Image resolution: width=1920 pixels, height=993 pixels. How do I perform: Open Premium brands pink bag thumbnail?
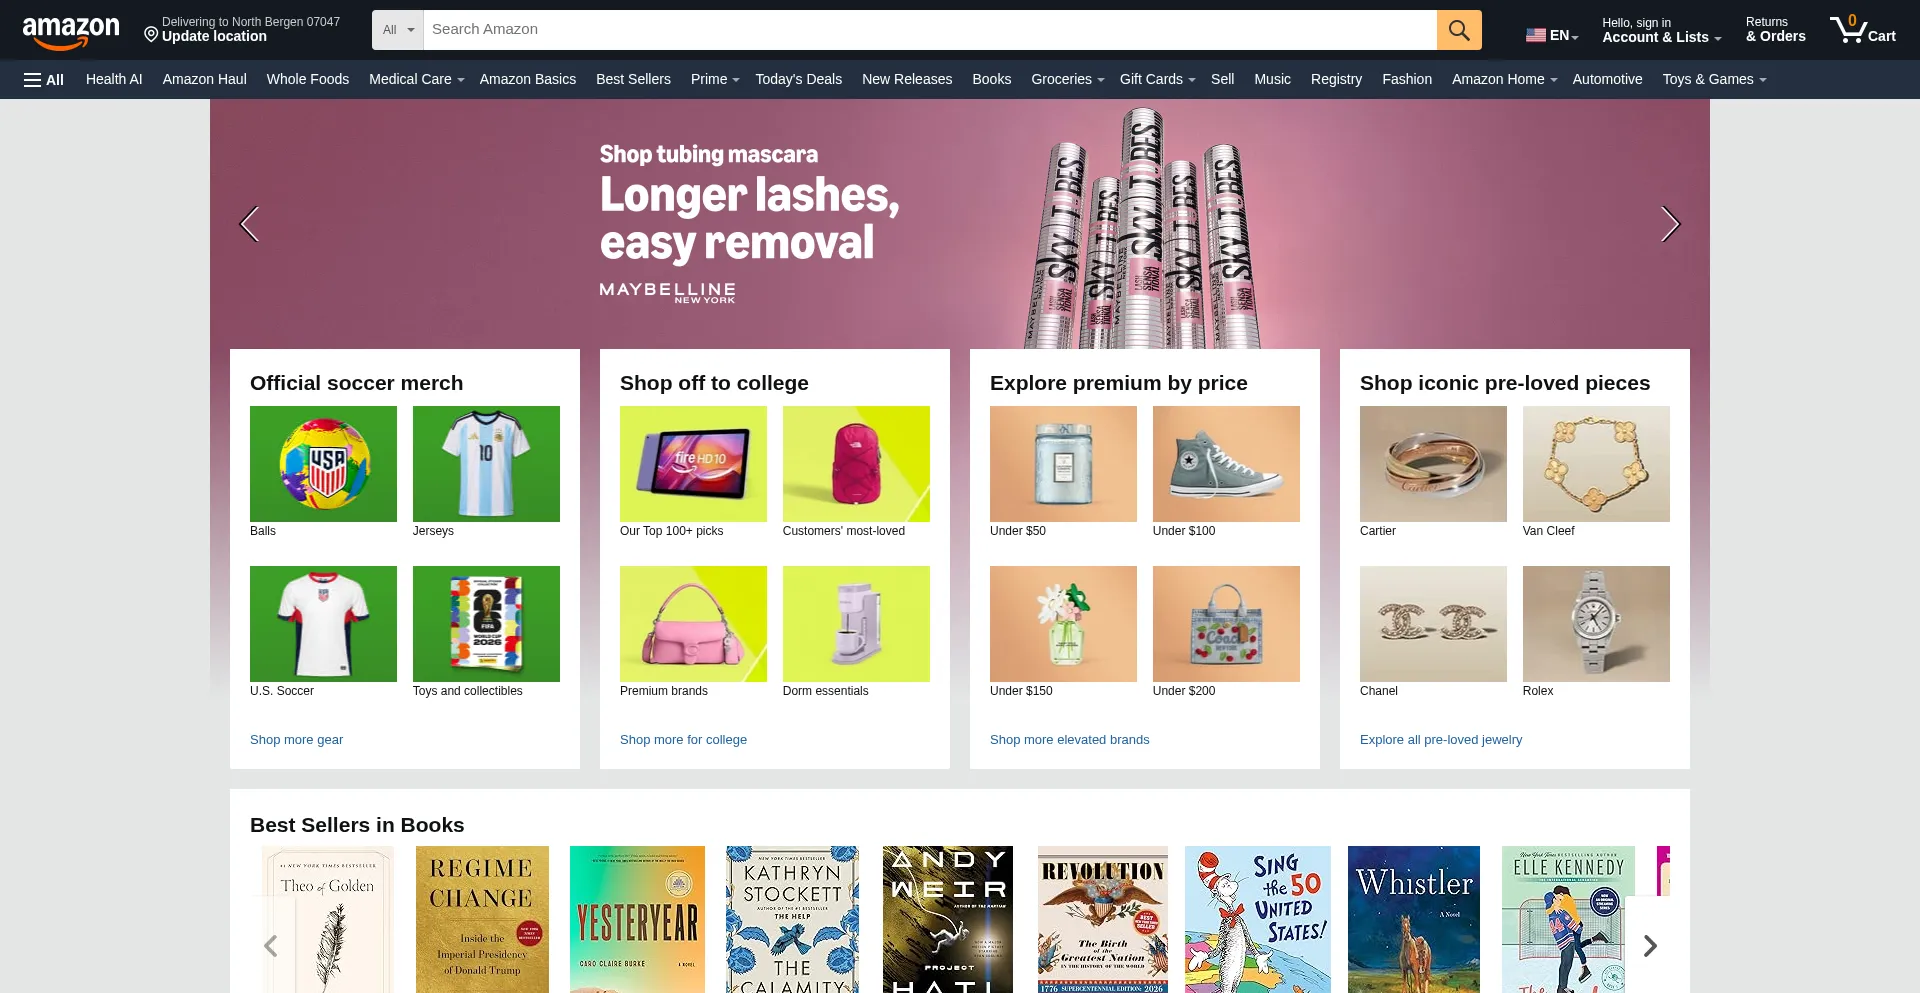[693, 624]
